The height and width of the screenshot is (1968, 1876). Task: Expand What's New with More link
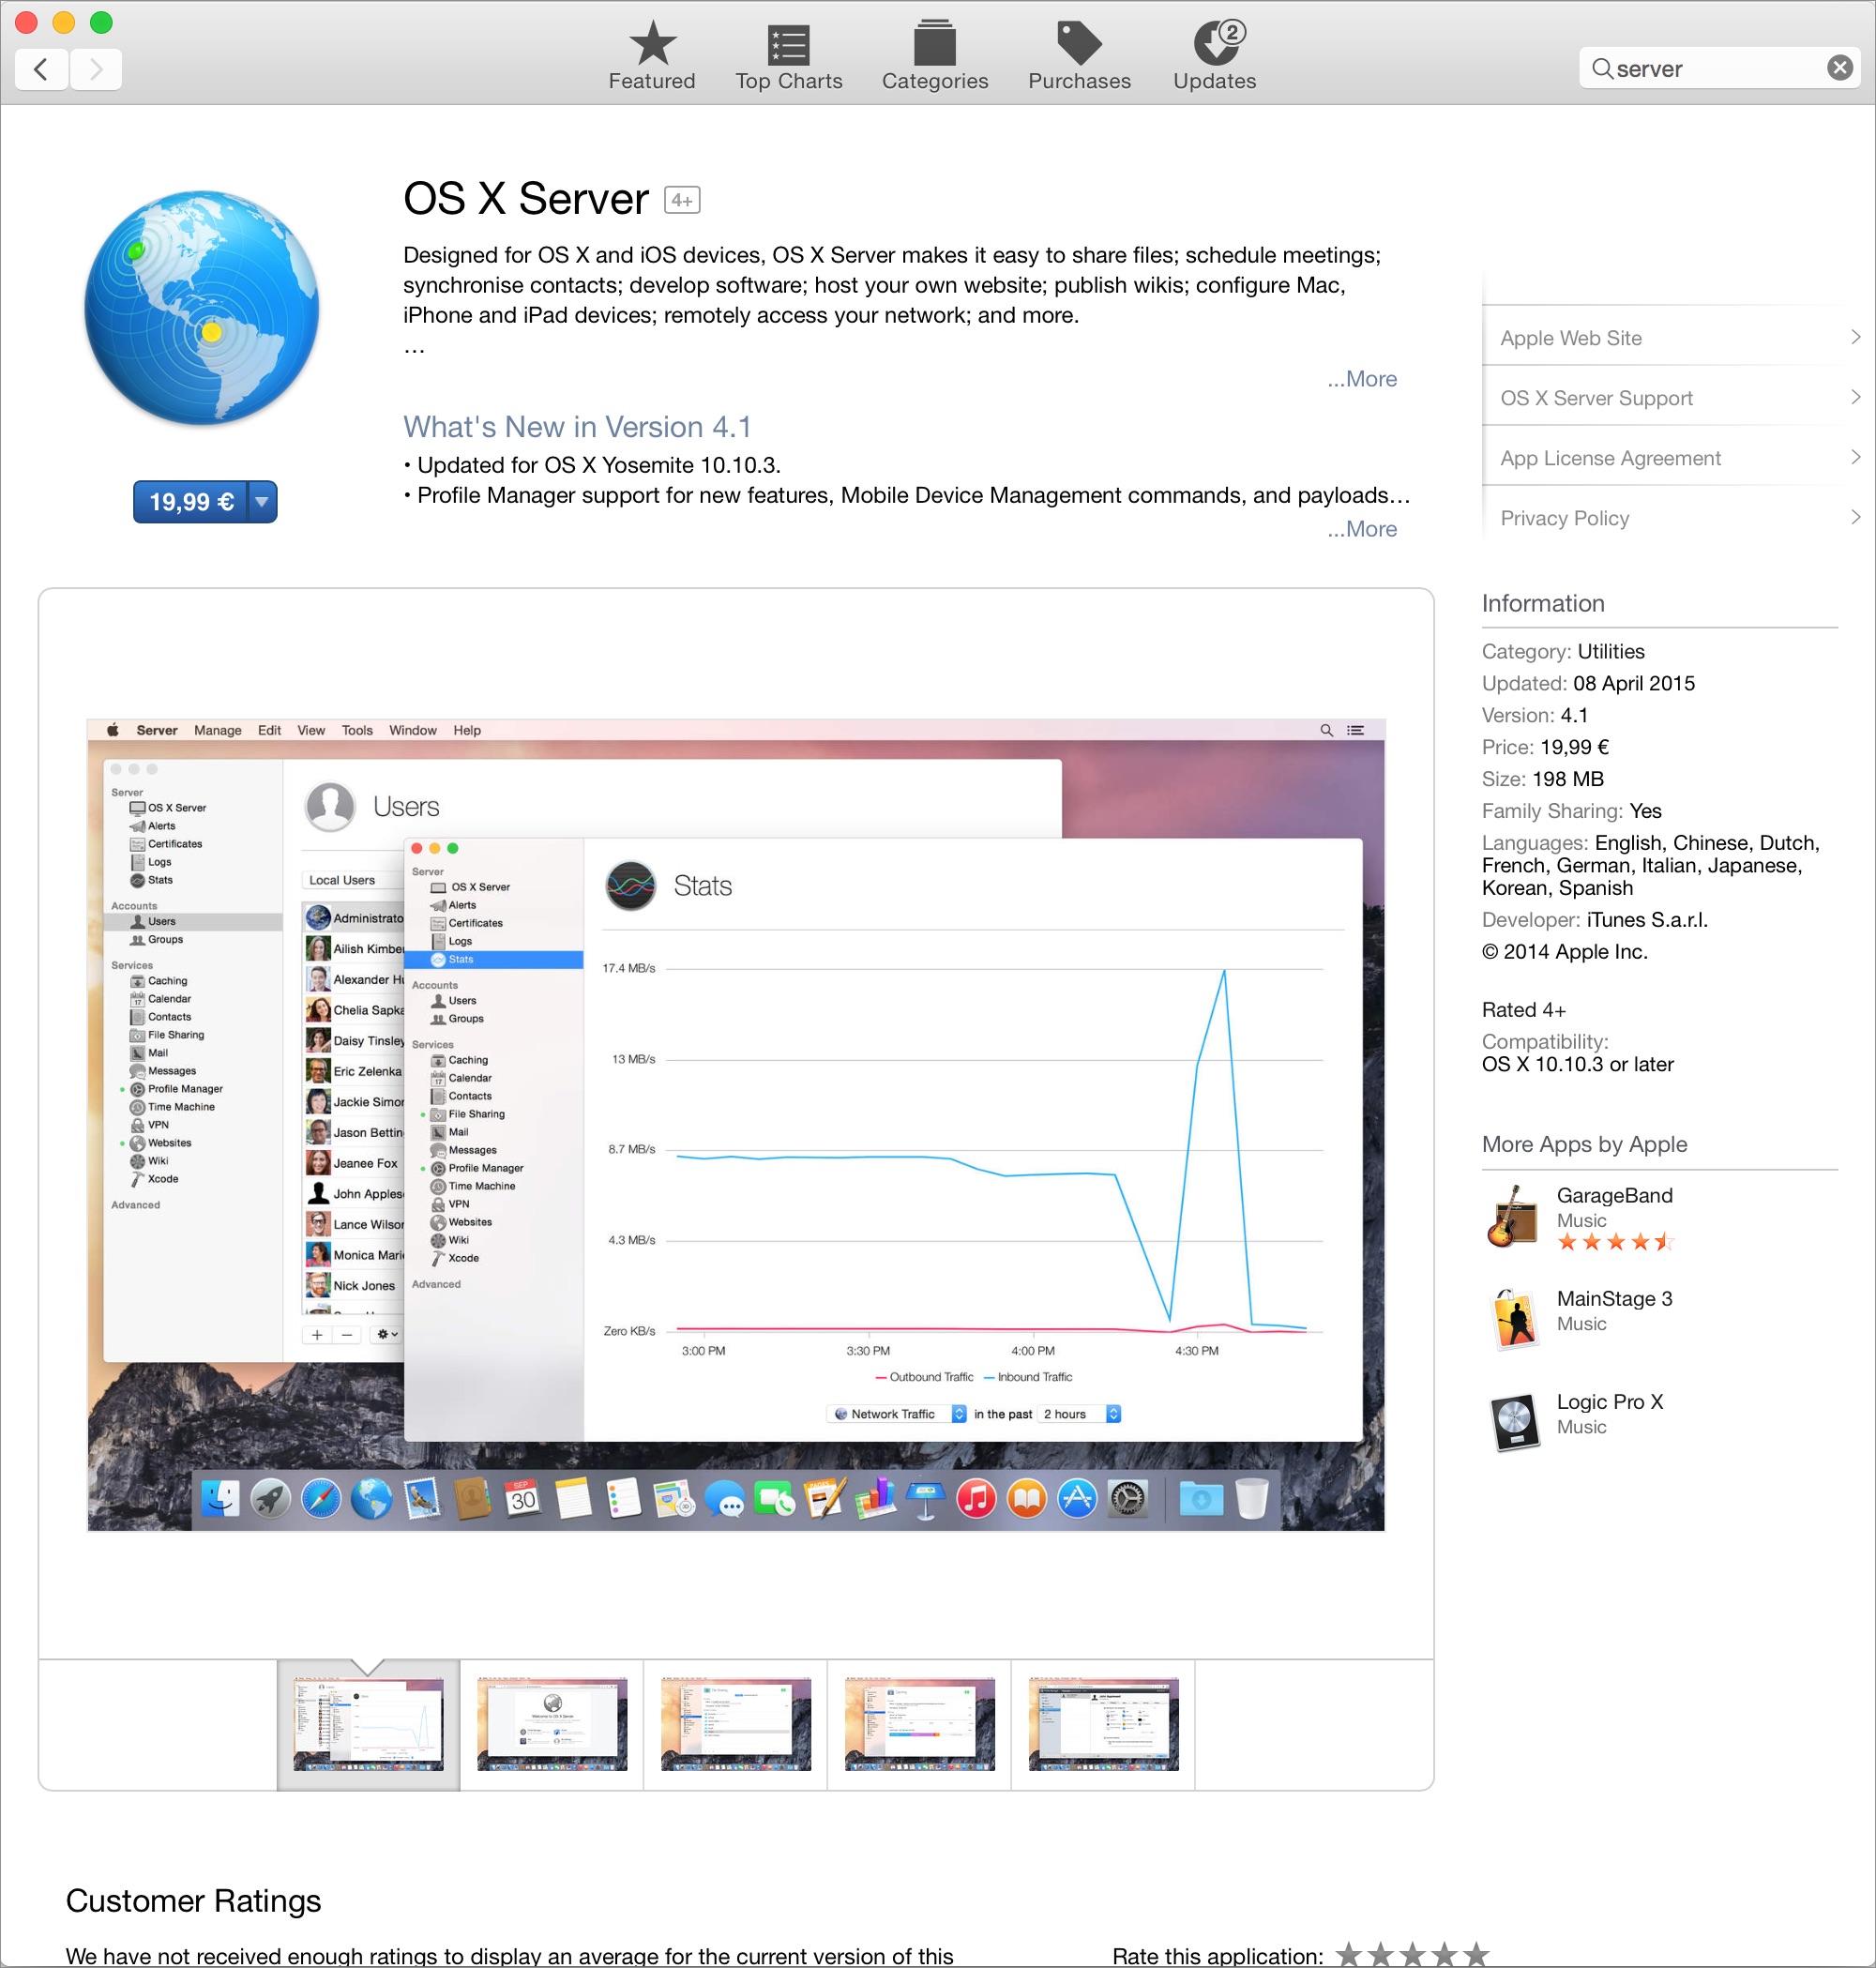tap(1361, 529)
